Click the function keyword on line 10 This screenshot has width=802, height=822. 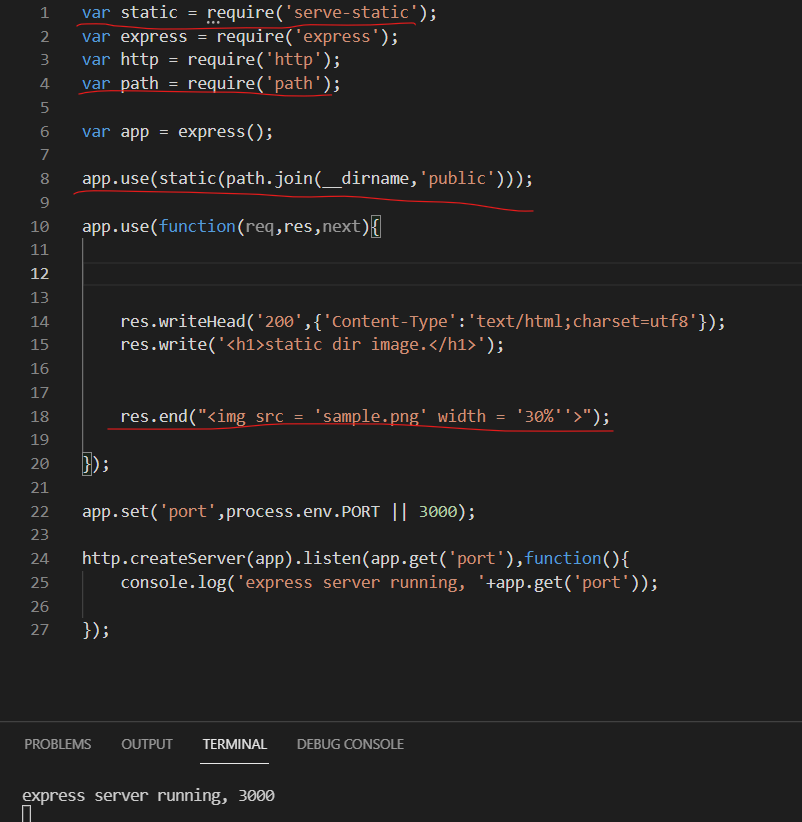pos(197,226)
